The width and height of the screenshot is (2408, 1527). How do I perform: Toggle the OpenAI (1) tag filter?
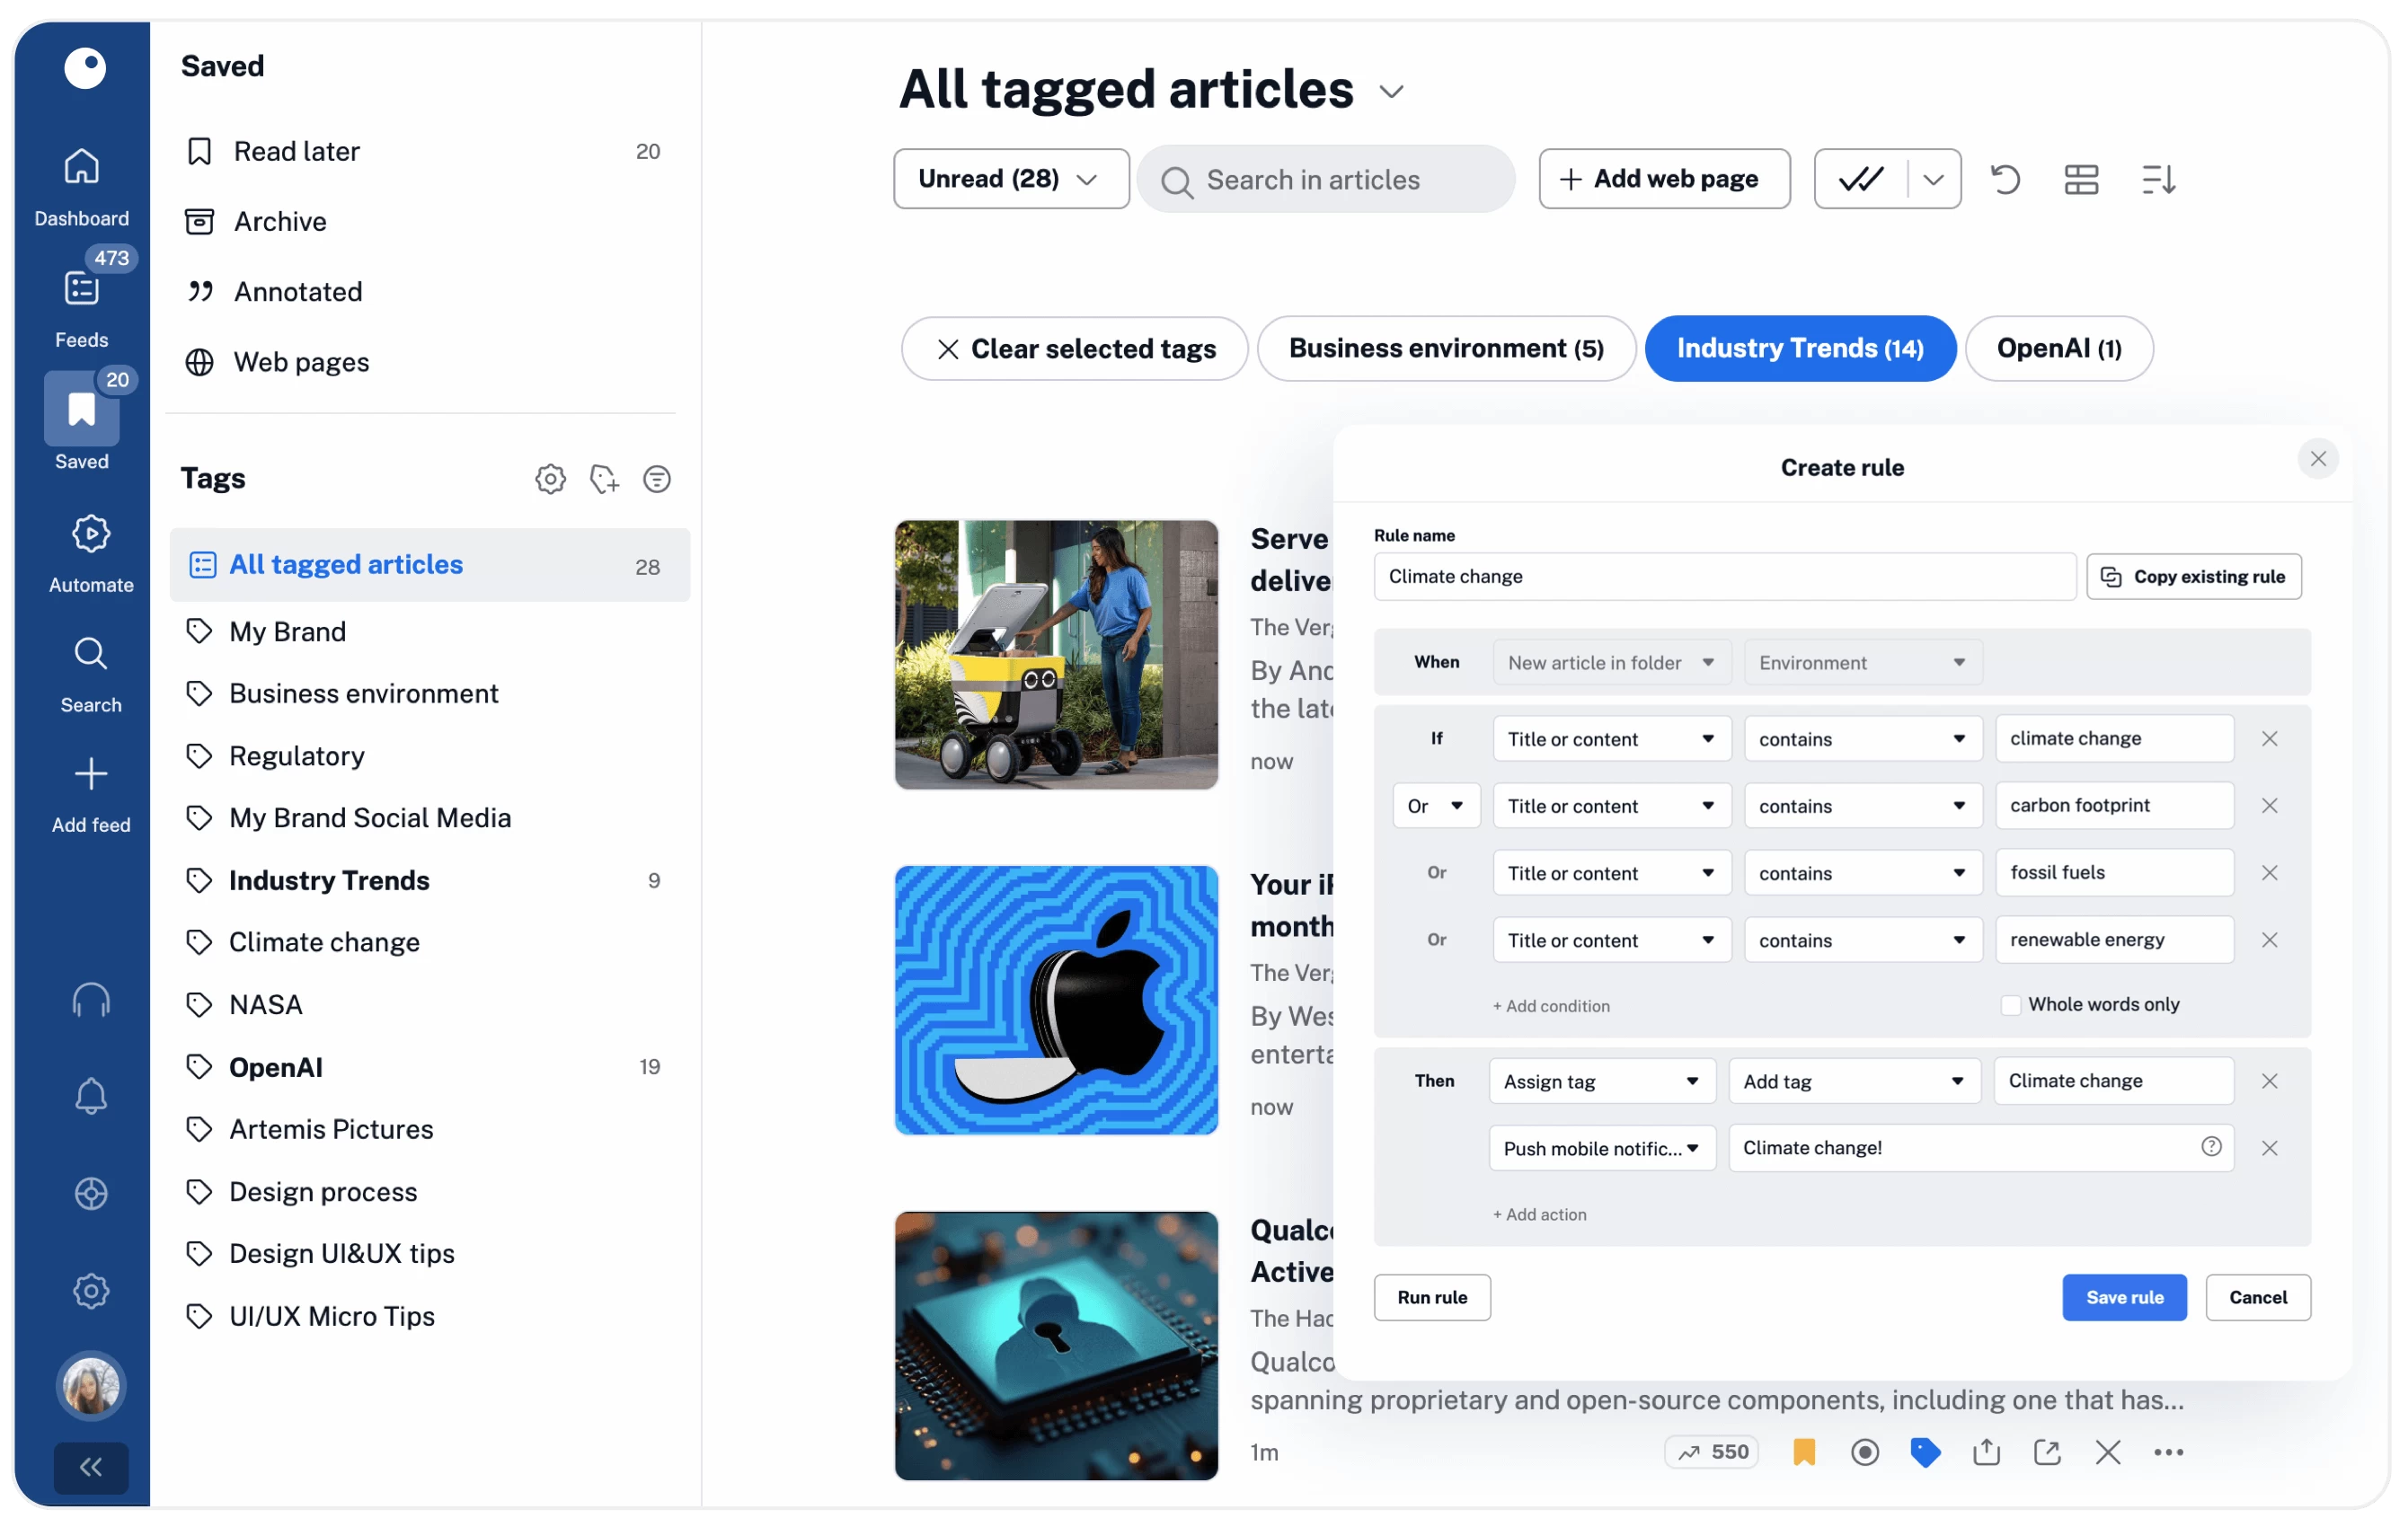click(x=2058, y=348)
